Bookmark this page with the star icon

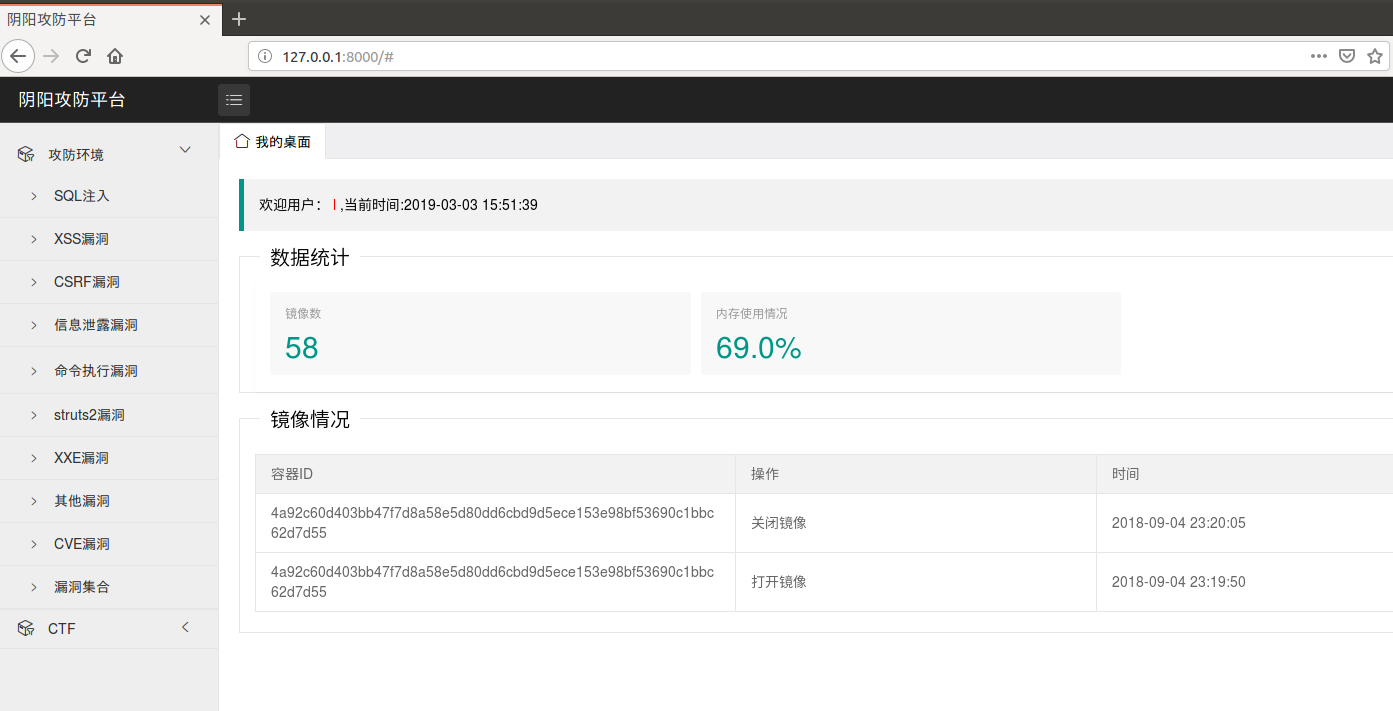click(x=1375, y=56)
